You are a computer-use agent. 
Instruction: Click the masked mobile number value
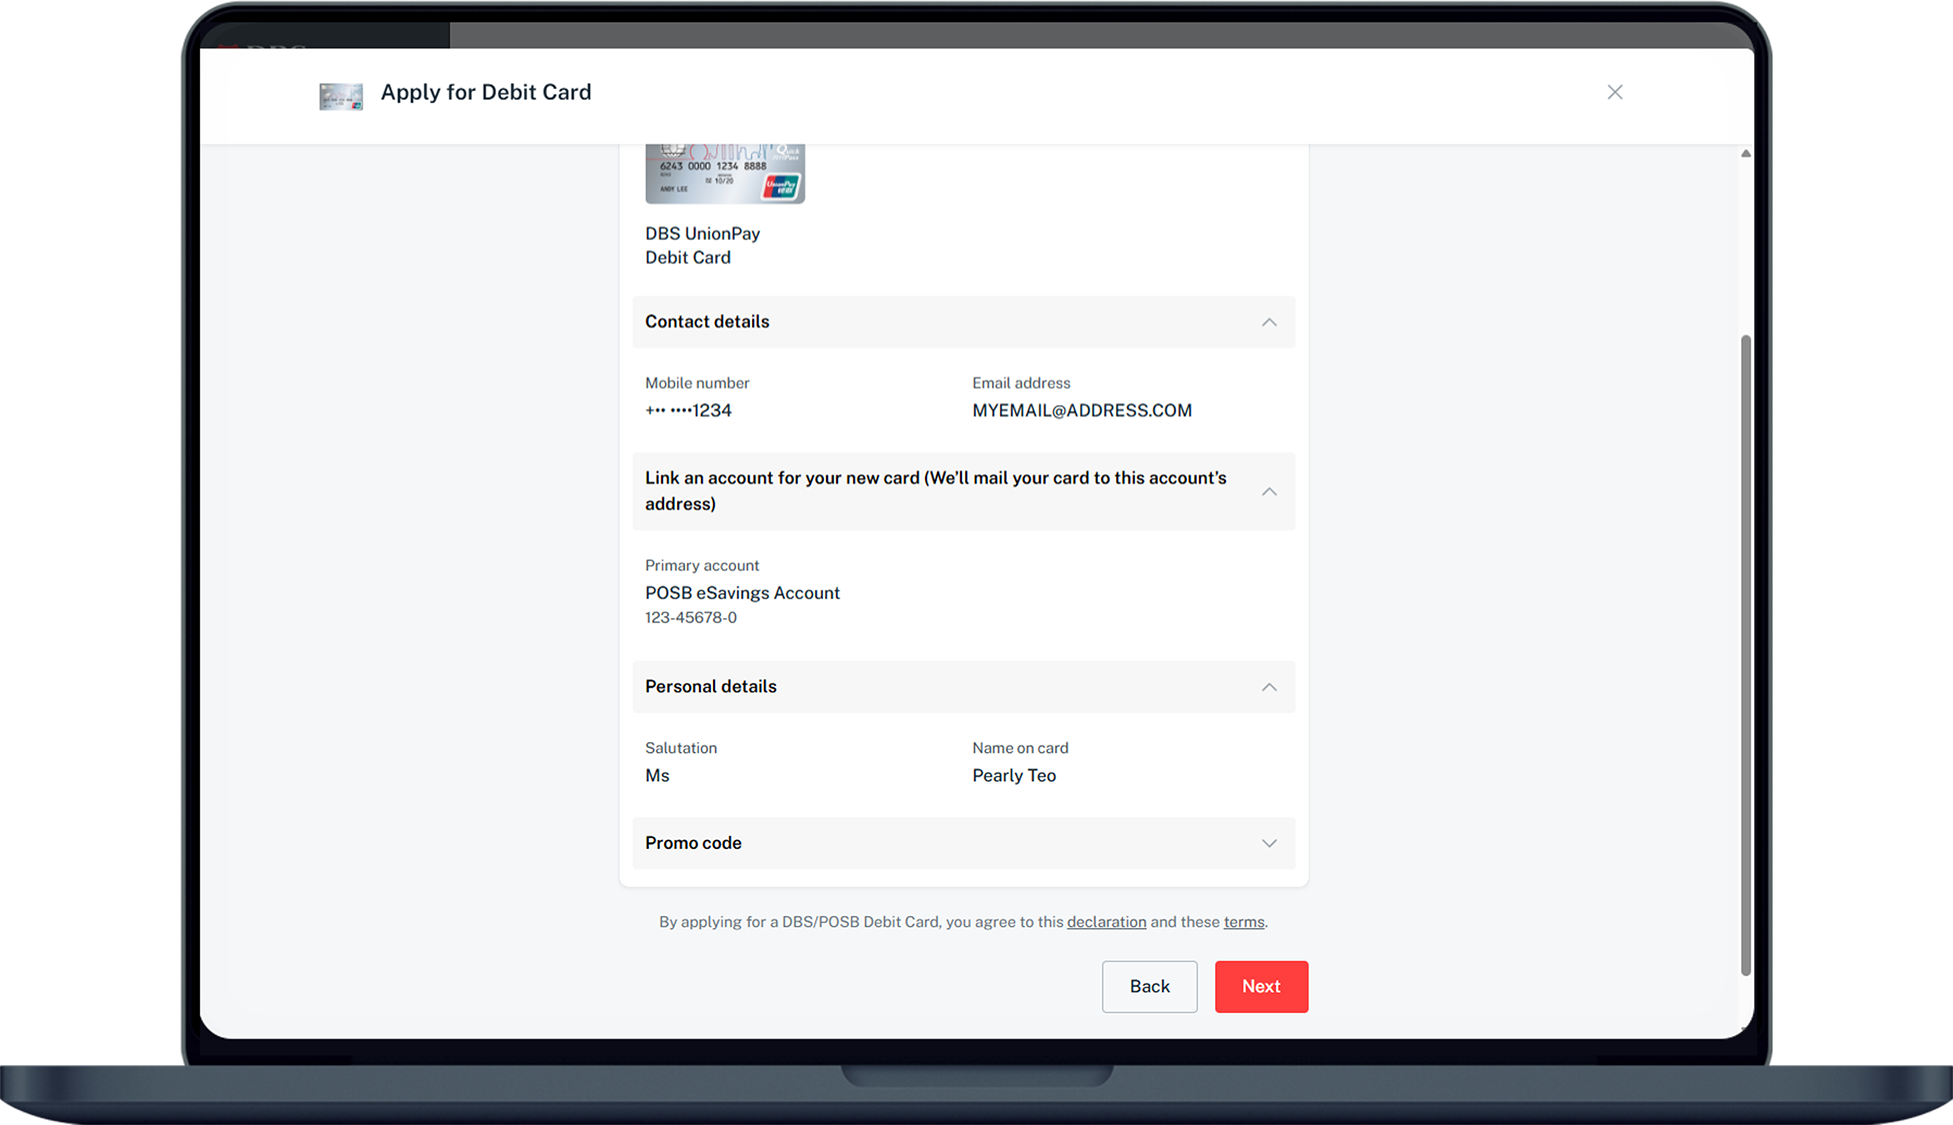point(688,410)
